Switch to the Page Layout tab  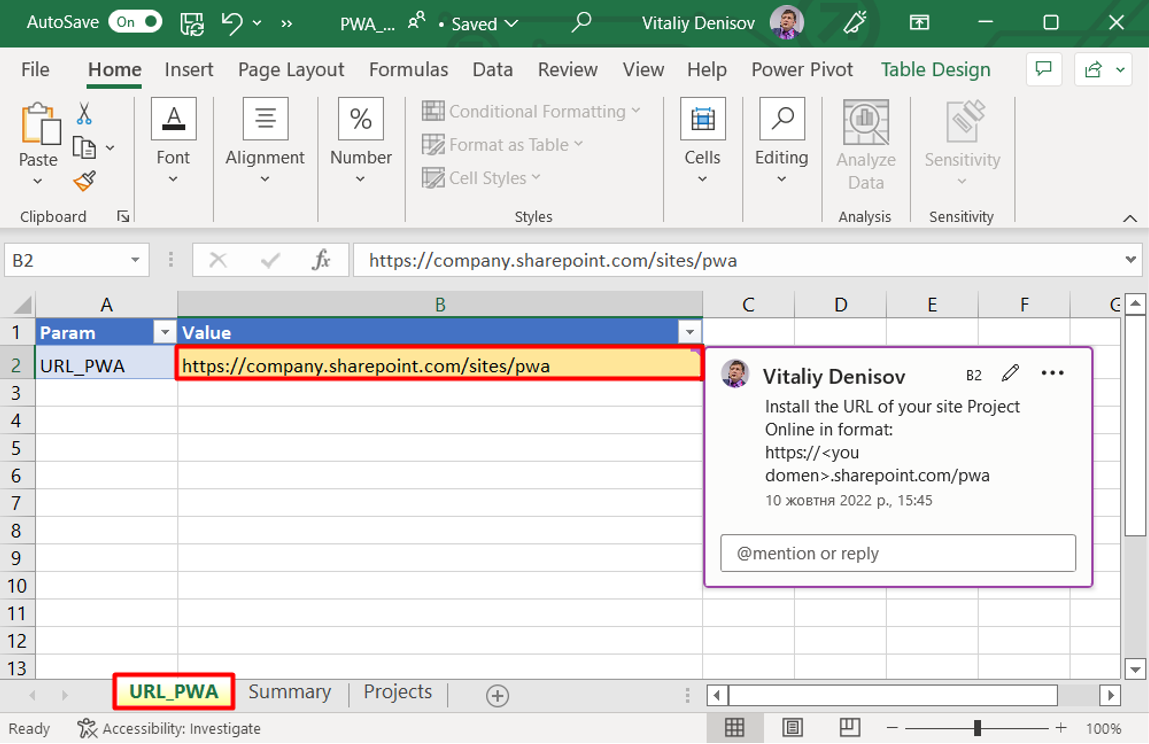(291, 70)
